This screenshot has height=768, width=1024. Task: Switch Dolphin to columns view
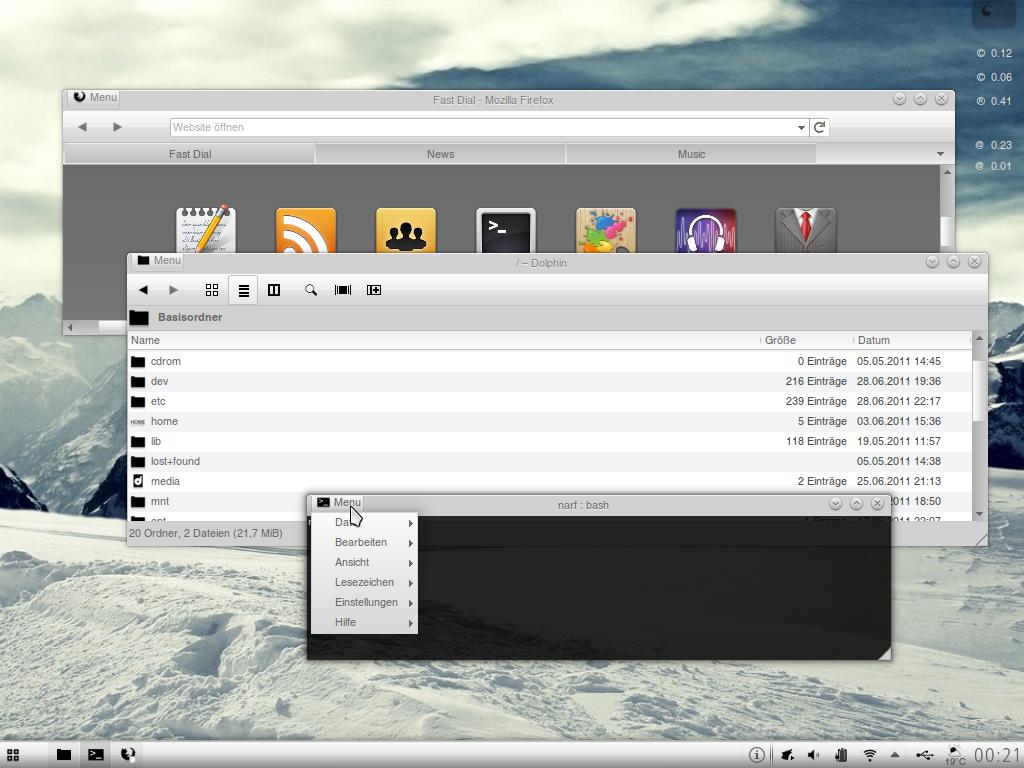coord(274,290)
